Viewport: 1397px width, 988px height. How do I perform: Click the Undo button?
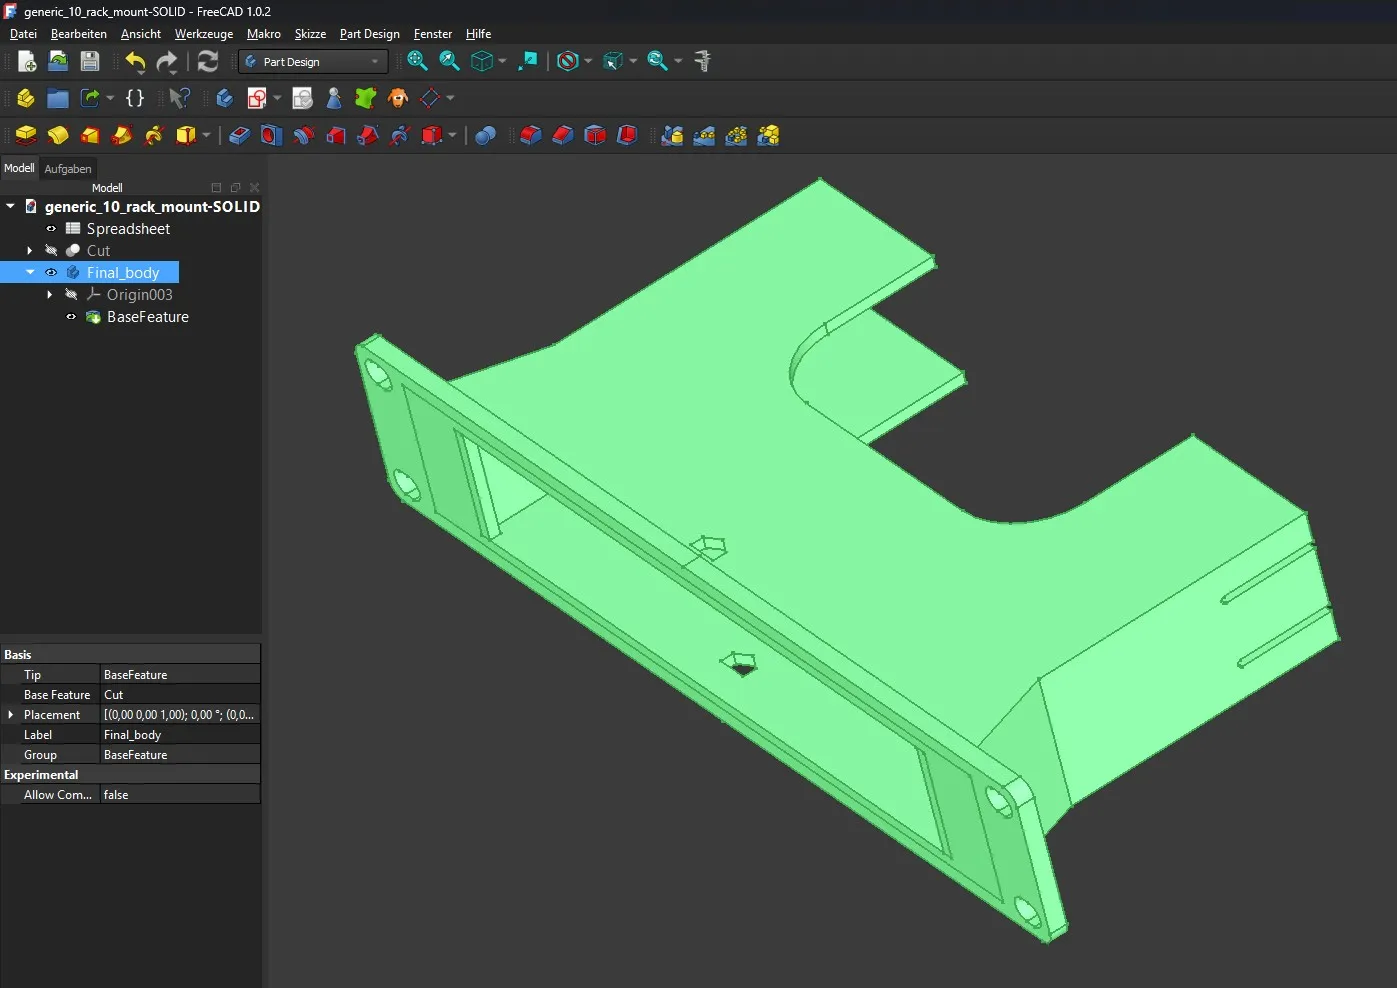(136, 61)
